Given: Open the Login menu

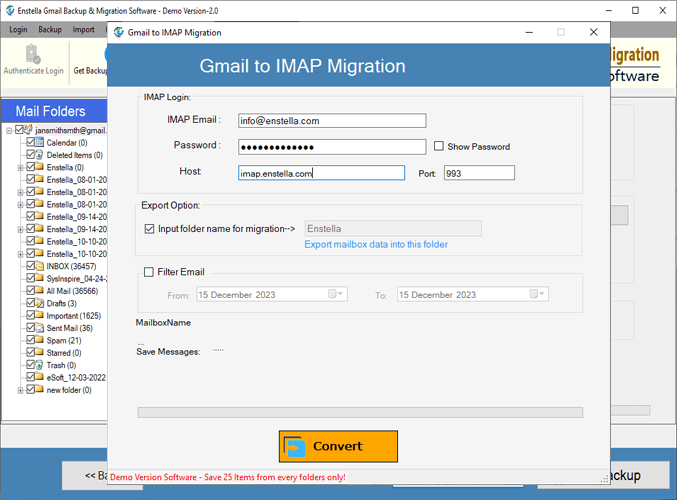Looking at the screenshot, I should (19, 30).
